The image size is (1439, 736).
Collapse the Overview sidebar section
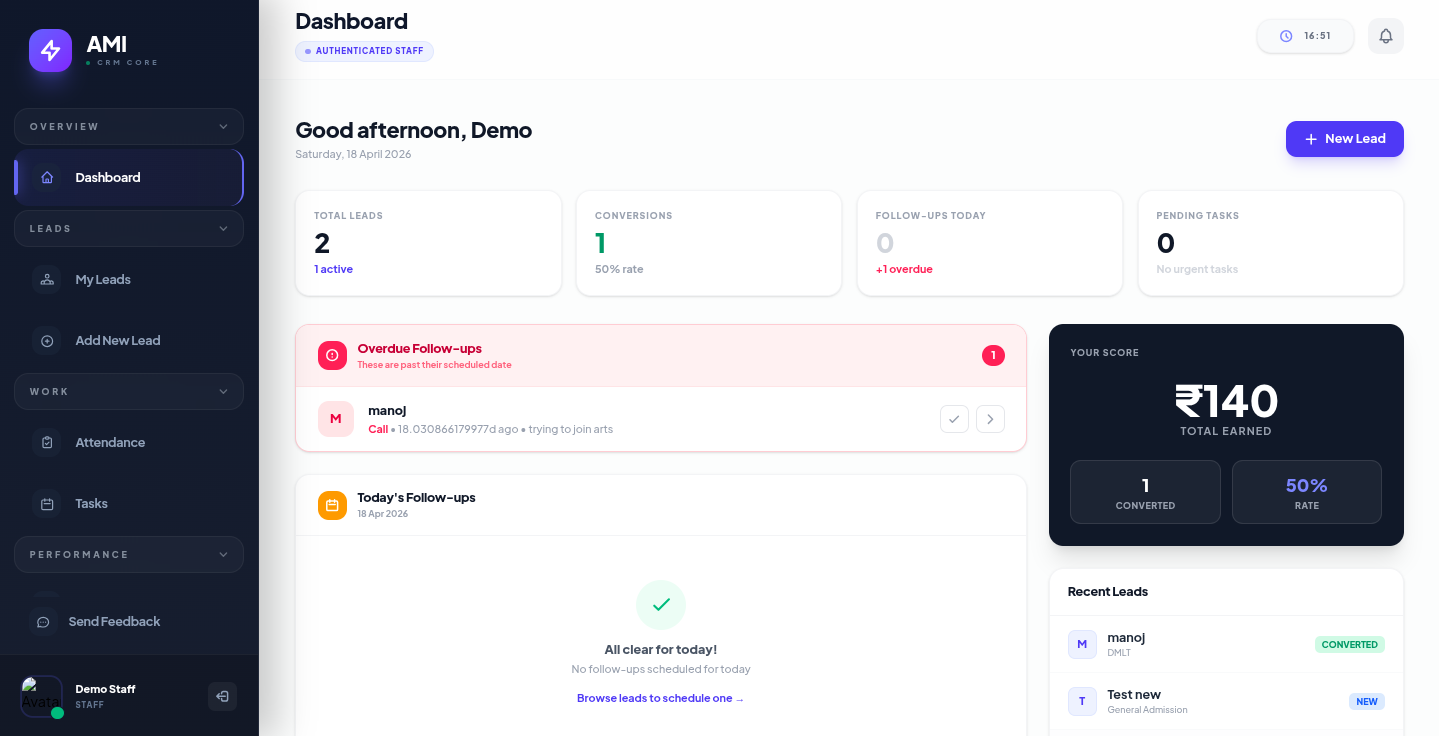pyautogui.click(x=129, y=127)
